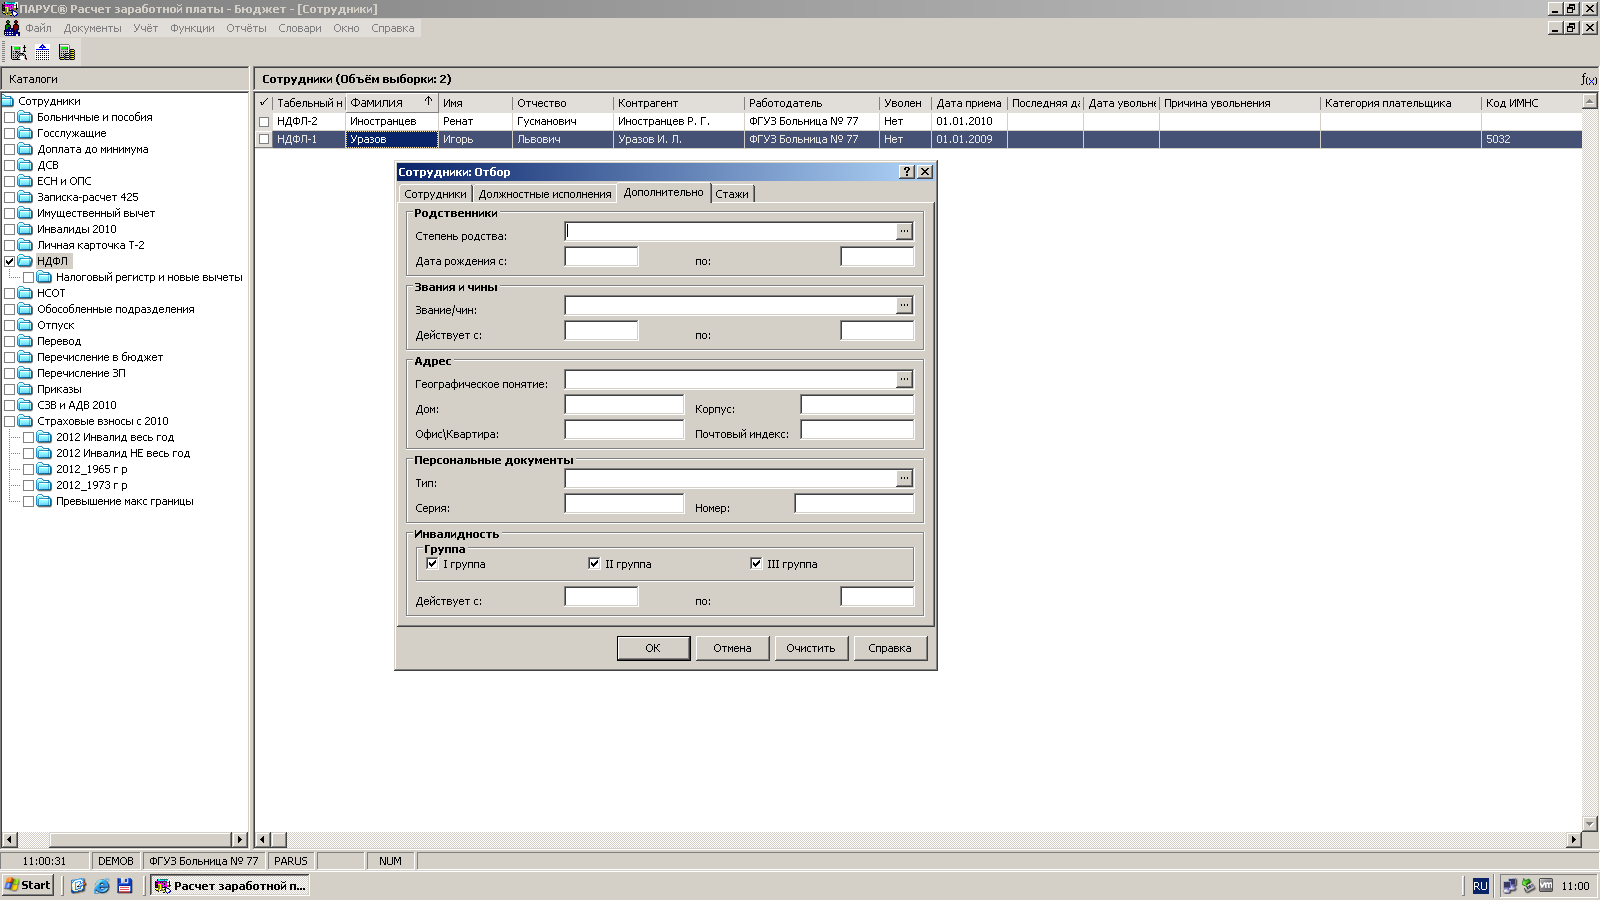Switch to the Должностные исполнения tab

[x=545, y=194]
